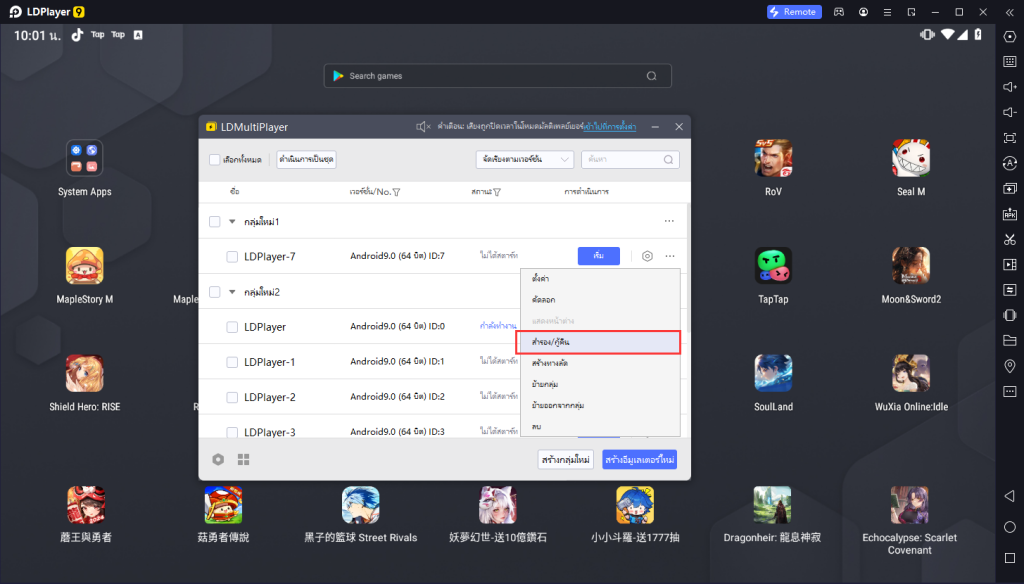This screenshot has height=584, width=1024.
Task: Click the shake device icon in sidebar
Action: click(x=1010, y=315)
